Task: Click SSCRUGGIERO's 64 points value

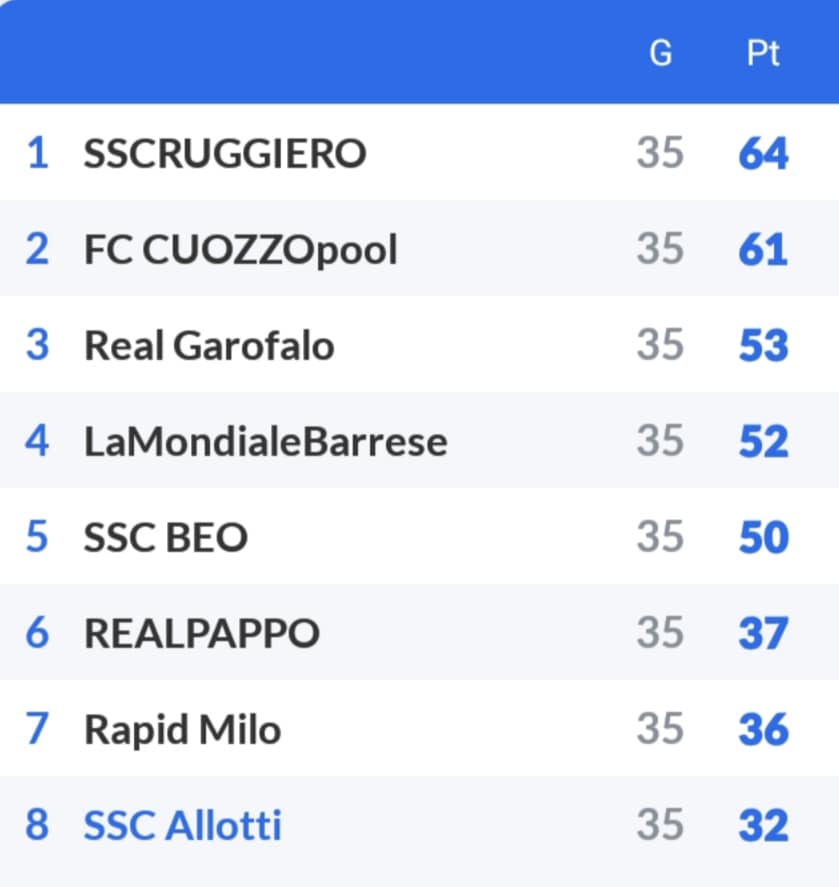Action: (763, 154)
